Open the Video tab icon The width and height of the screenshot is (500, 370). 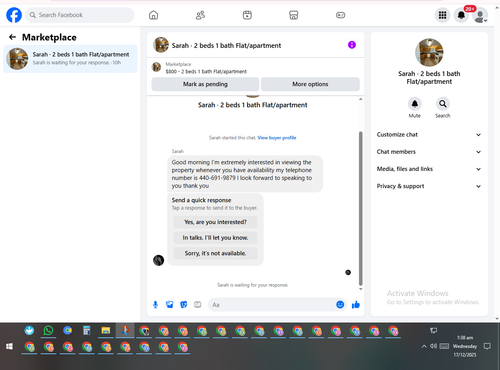[247, 15]
